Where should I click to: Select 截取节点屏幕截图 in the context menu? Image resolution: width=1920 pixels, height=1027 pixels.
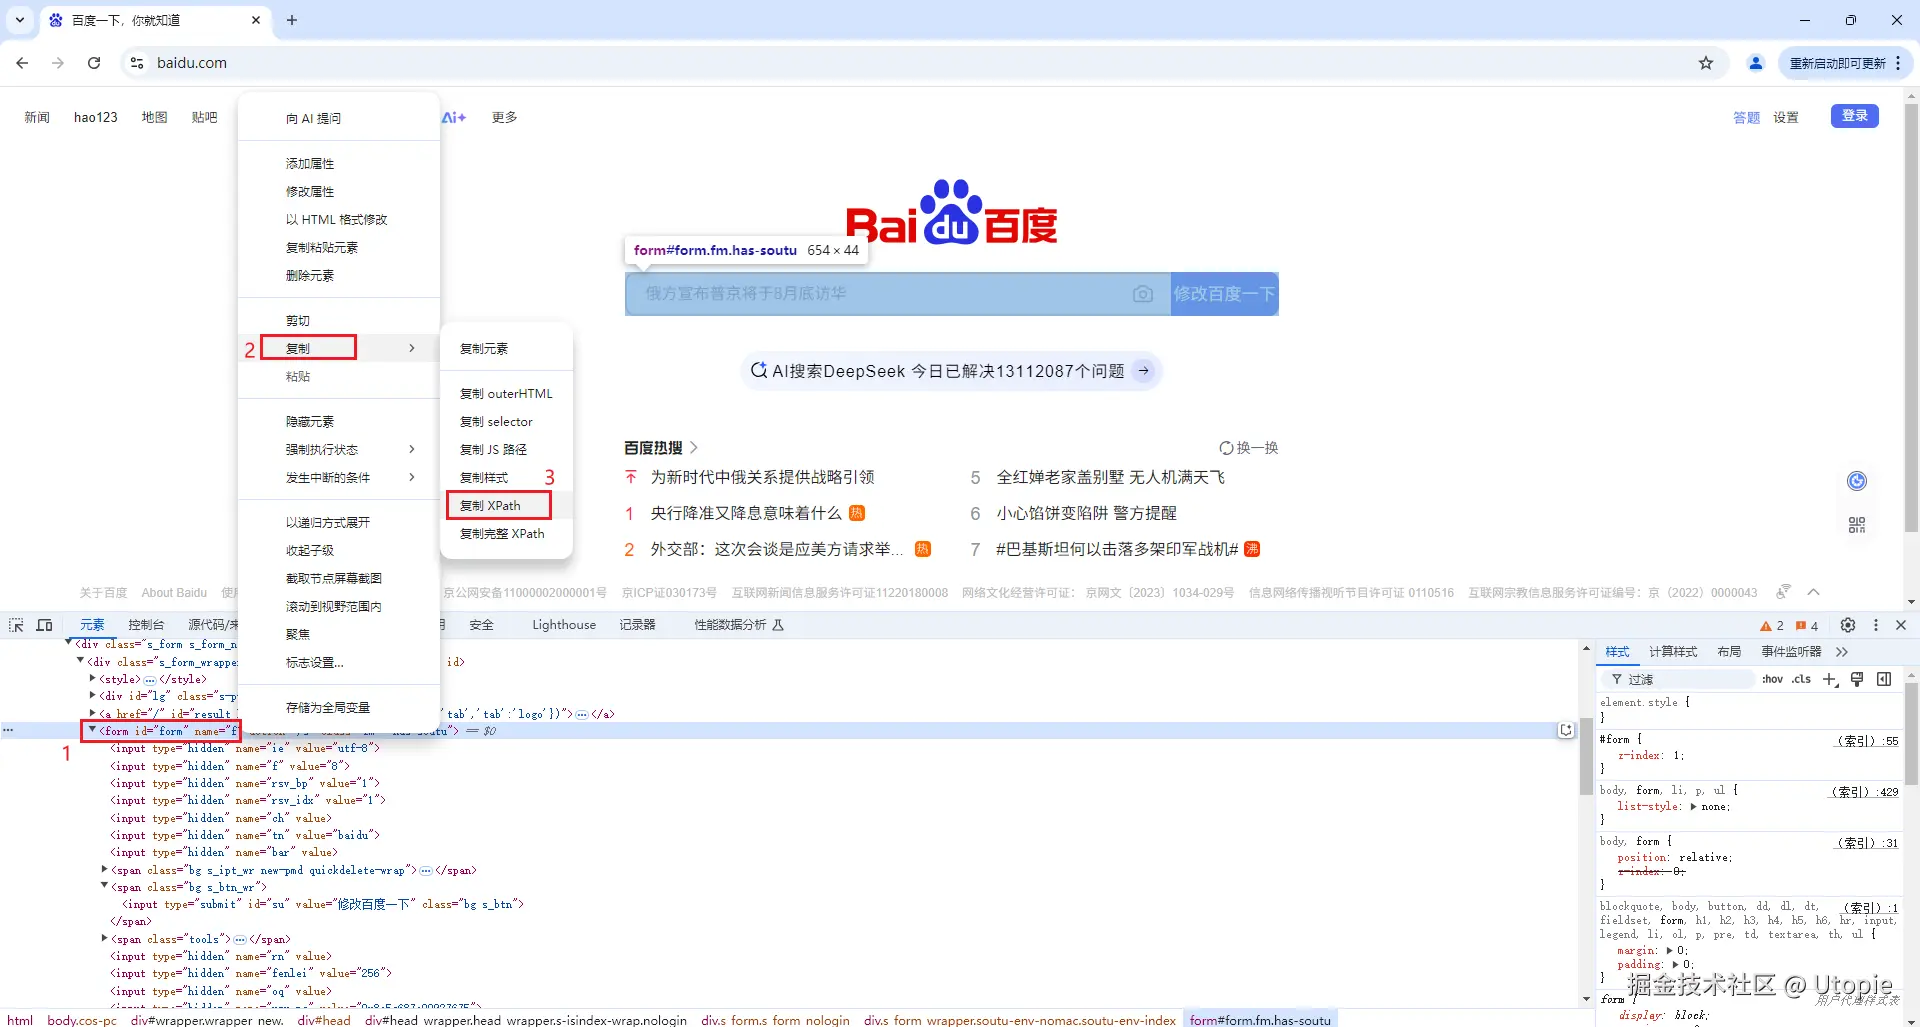[334, 579]
